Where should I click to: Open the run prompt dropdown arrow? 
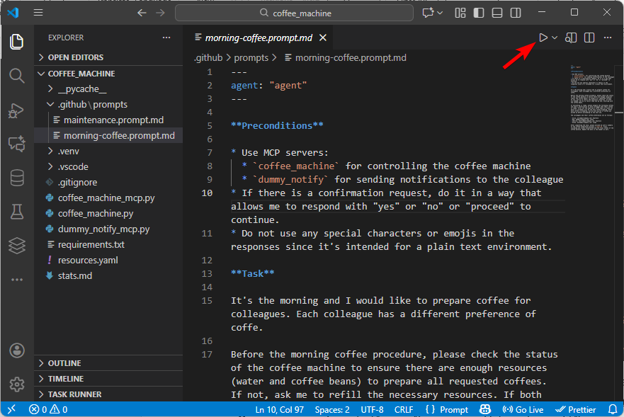tap(554, 38)
